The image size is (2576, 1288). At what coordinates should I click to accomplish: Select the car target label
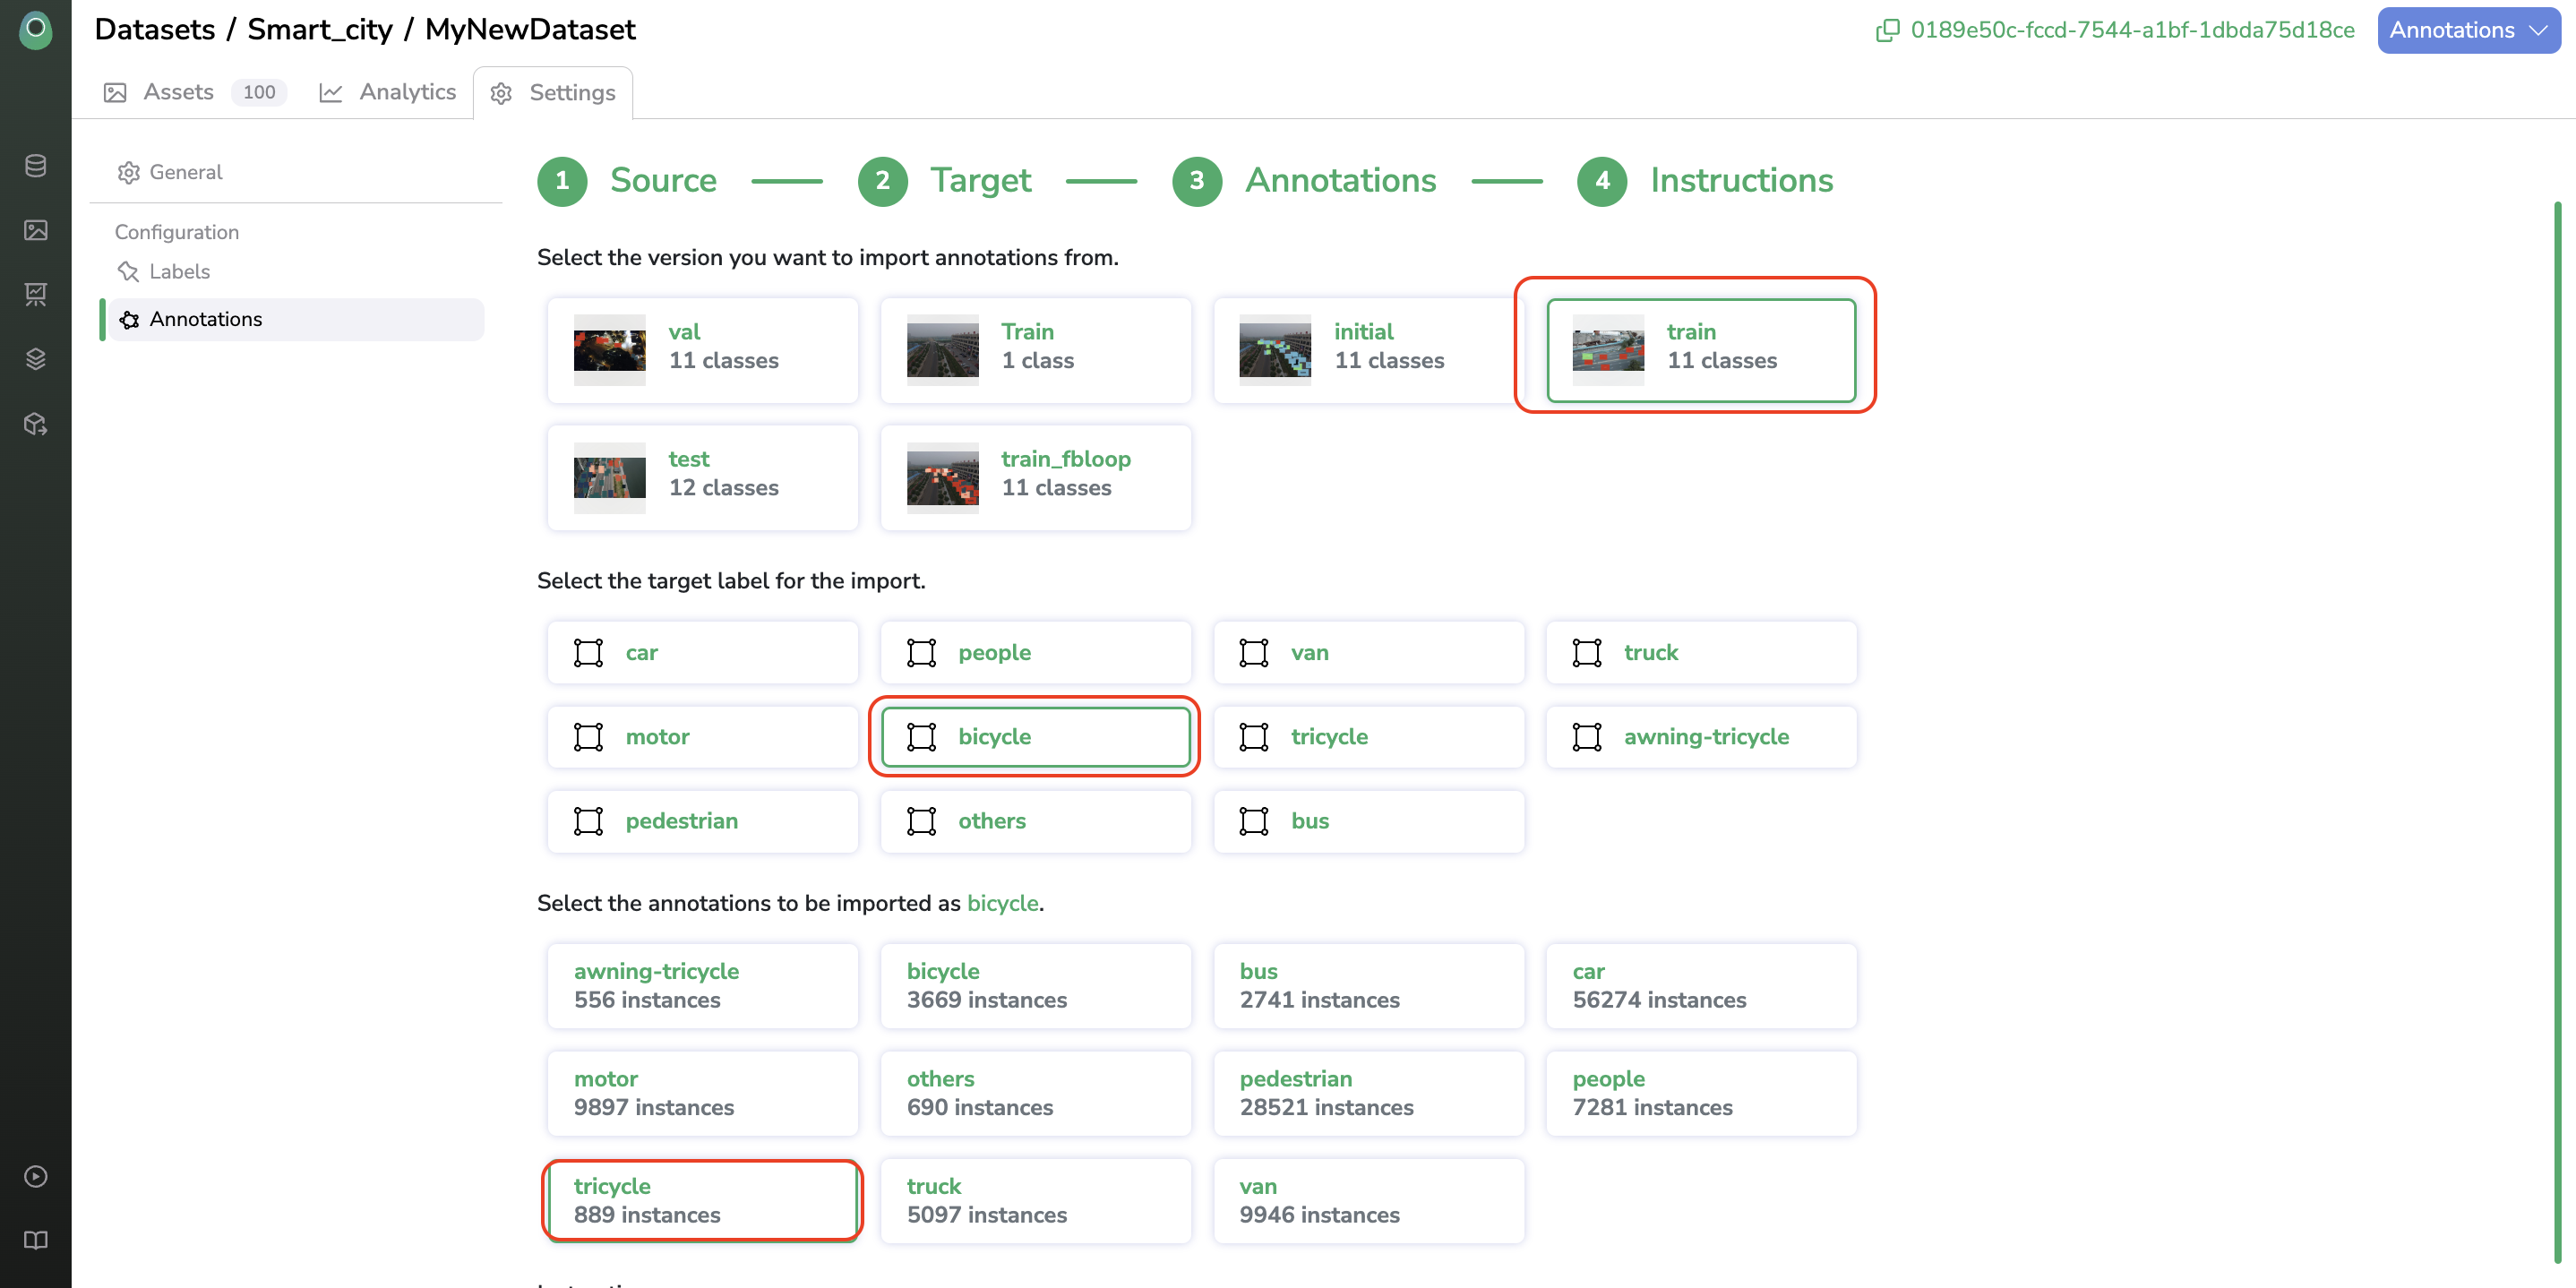(702, 652)
